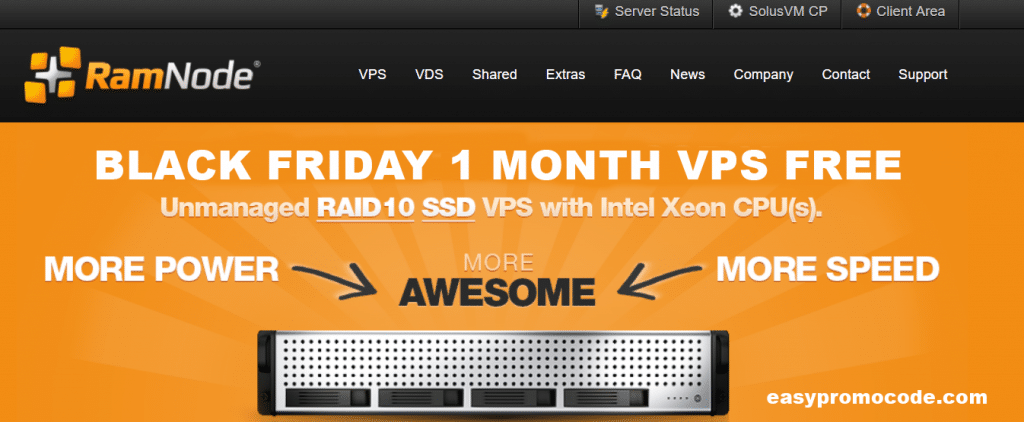Screen dimensions: 1024x422
Task: Select the Shared menu item
Action: coord(494,74)
